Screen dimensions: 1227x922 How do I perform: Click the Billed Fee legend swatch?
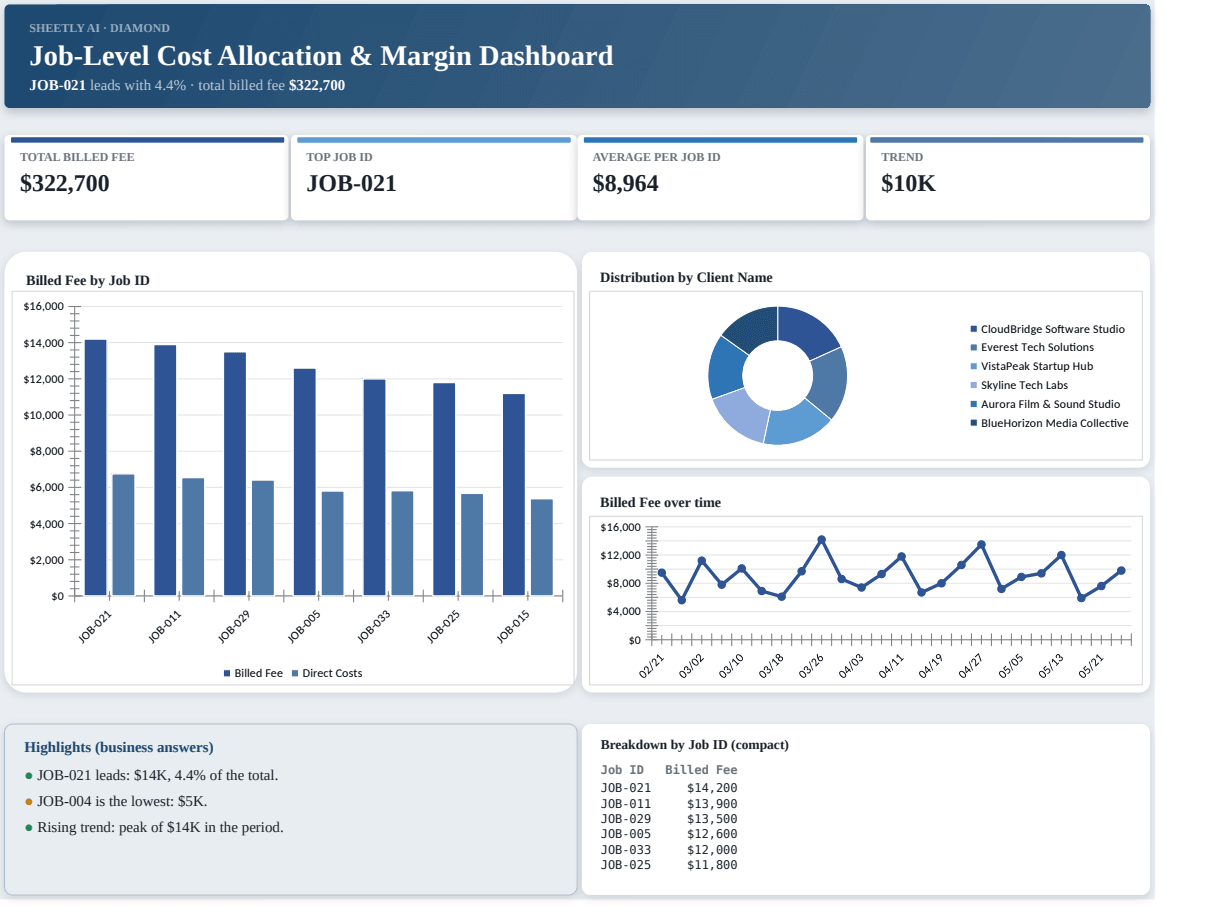227,673
